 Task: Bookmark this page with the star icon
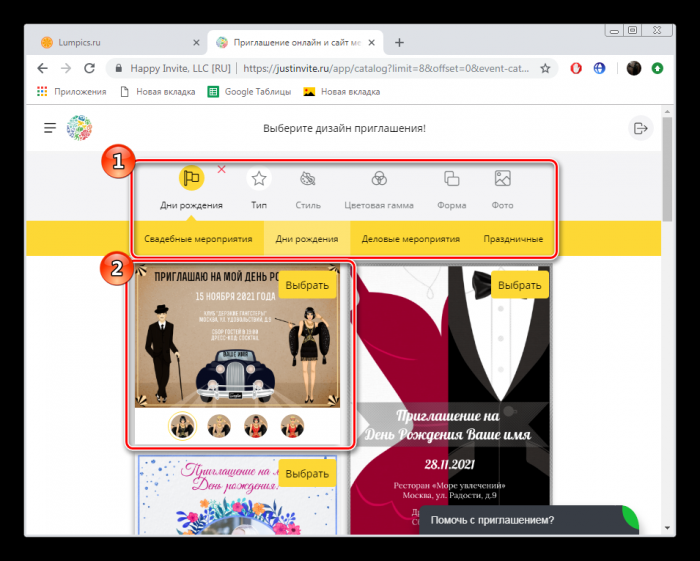(545, 68)
